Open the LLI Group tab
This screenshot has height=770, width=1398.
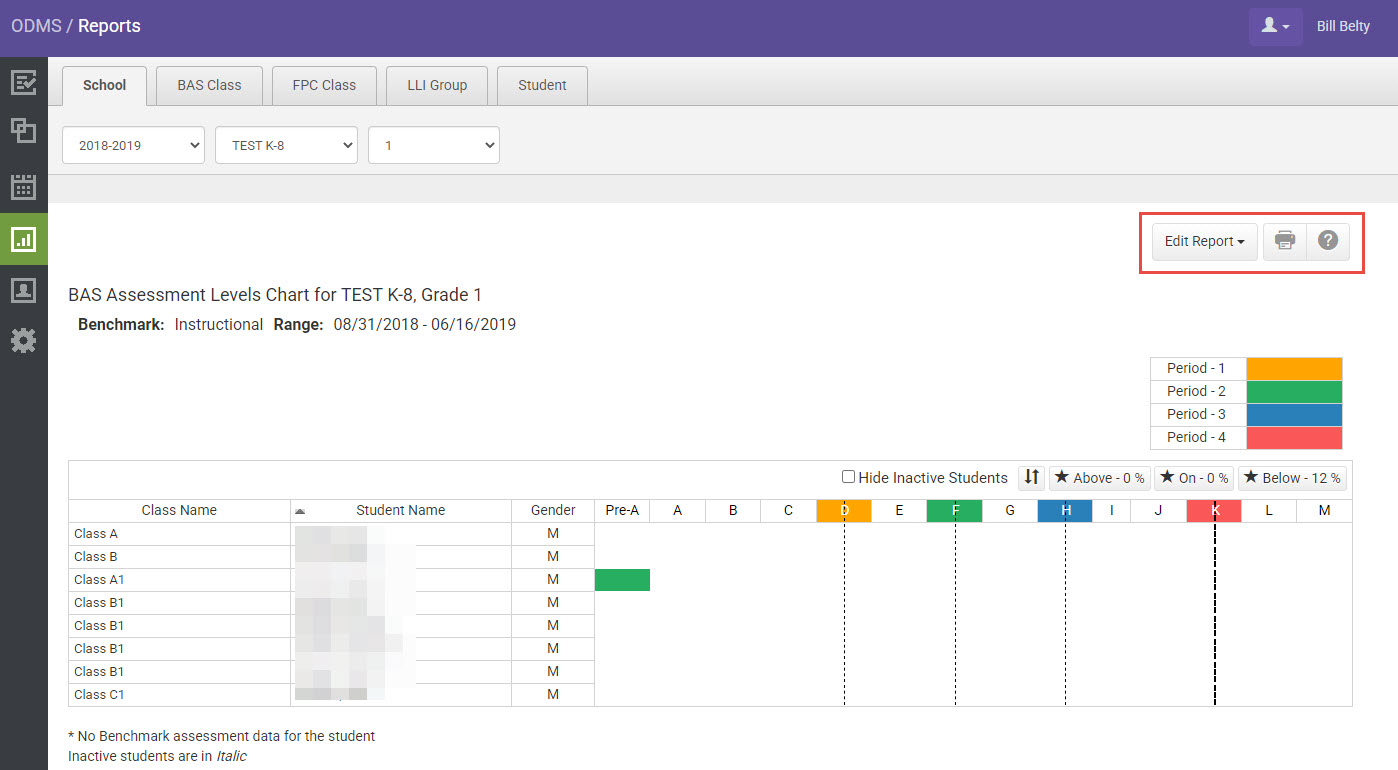click(436, 85)
